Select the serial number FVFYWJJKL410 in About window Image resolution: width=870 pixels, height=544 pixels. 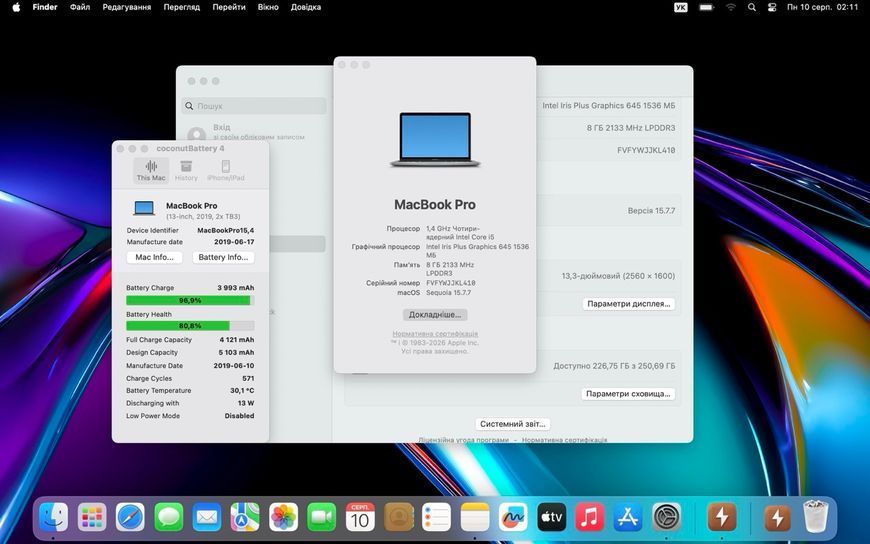pos(451,283)
